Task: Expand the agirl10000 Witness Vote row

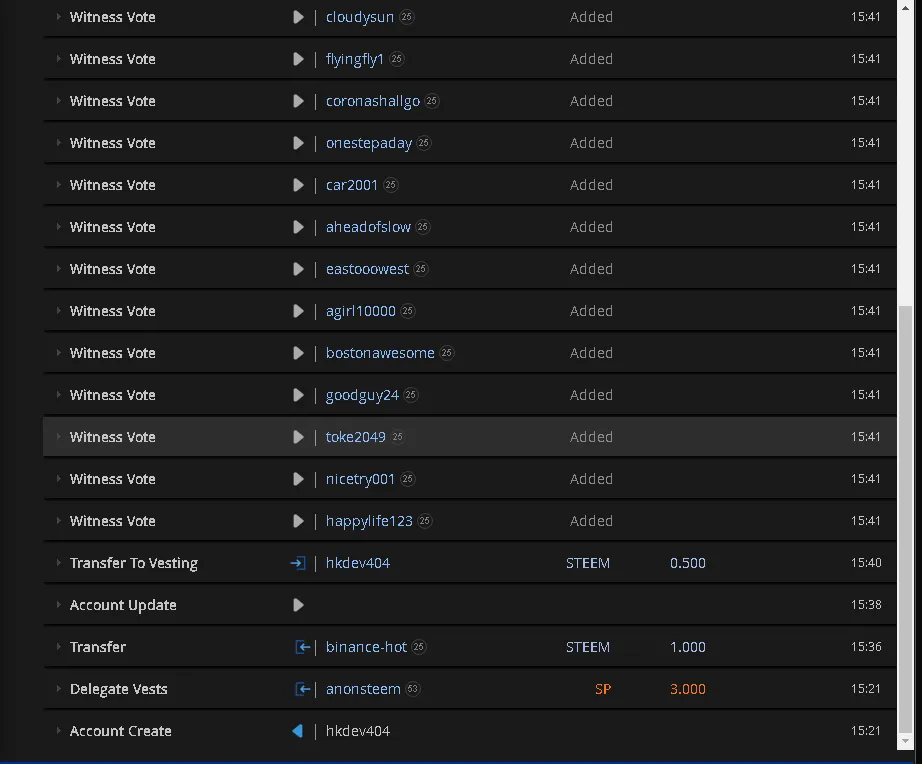Action: click(58, 311)
